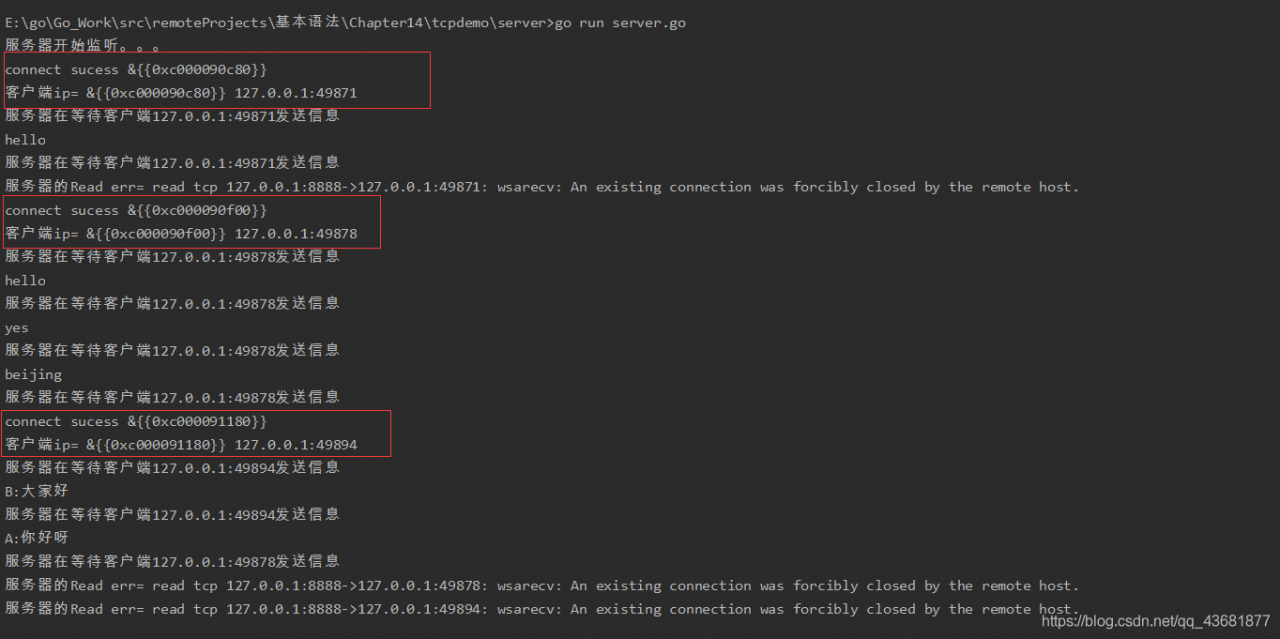Screen dimensions: 1280x639
Task: Click the Read err line for port 49894
Action: (x=542, y=609)
